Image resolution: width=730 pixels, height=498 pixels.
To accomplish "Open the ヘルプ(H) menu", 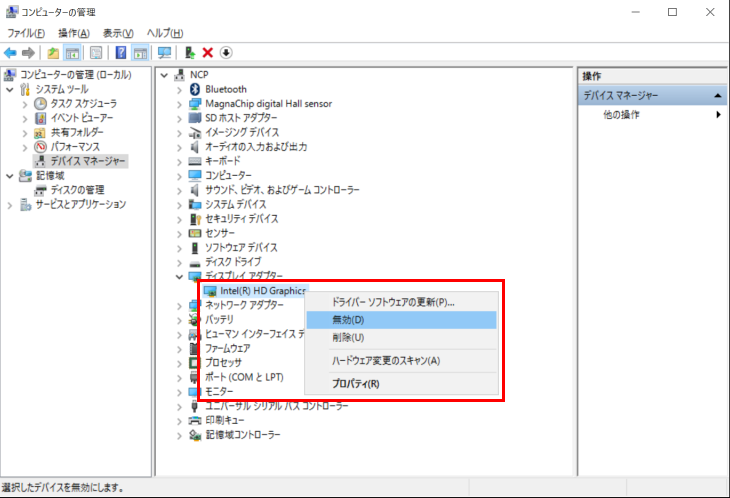I will (x=165, y=33).
